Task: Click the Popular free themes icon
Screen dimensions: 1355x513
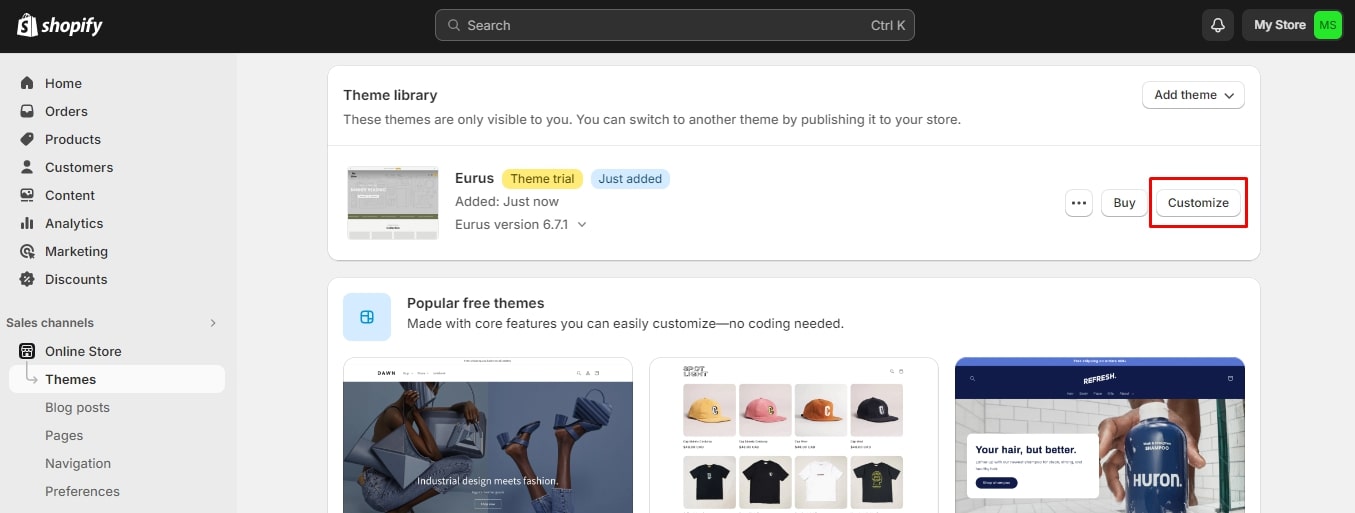Action: (367, 317)
